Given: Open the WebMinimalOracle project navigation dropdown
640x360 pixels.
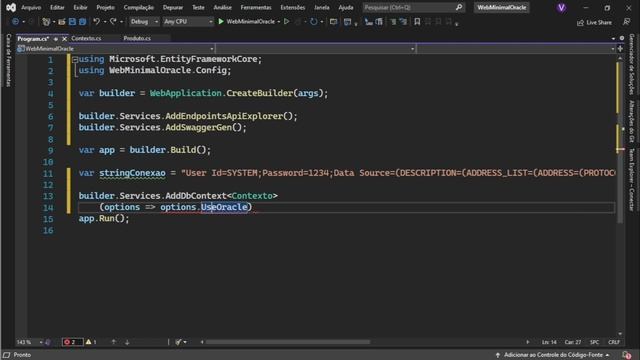Looking at the screenshot, I should pos(116,49).
